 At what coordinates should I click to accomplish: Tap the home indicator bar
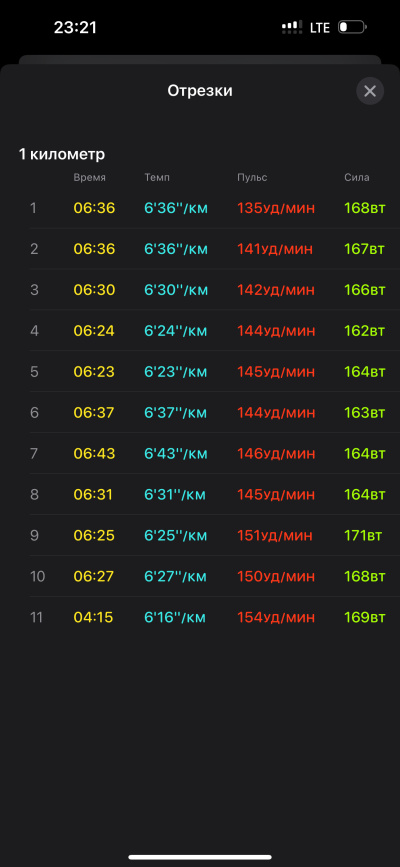pos(200,857)
